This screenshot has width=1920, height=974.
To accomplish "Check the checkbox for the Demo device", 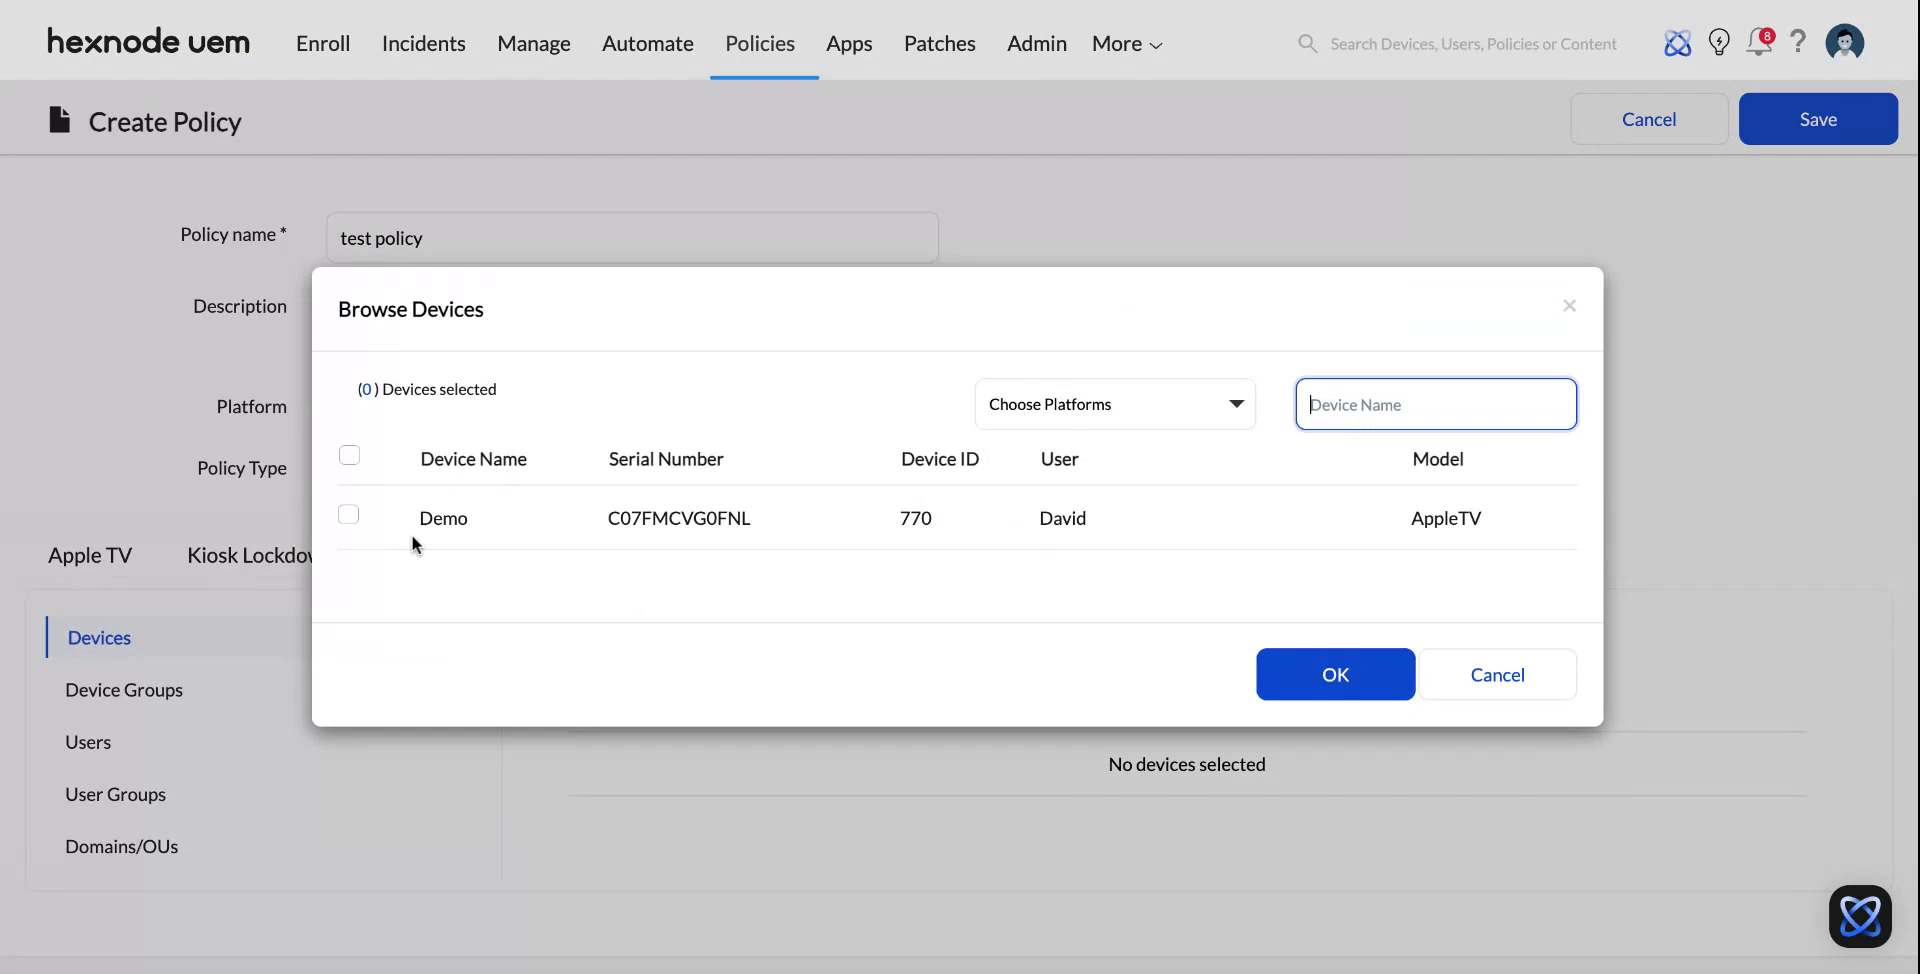I will [348, 514].
